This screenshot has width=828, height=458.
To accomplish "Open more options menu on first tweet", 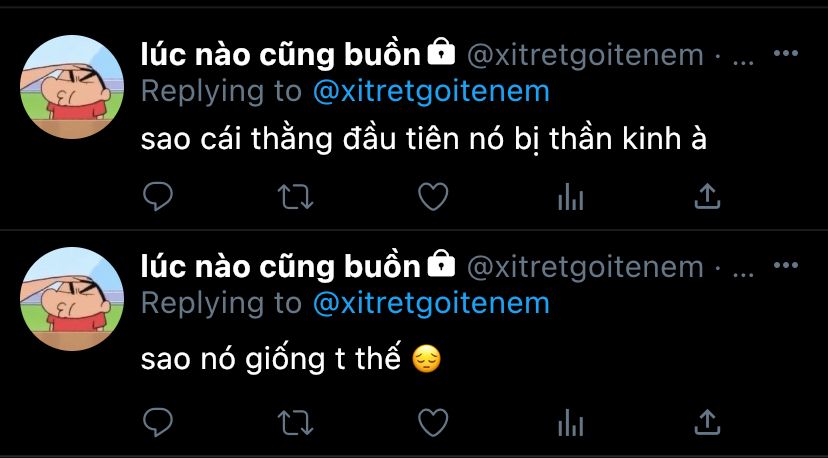I will [786, 53].
